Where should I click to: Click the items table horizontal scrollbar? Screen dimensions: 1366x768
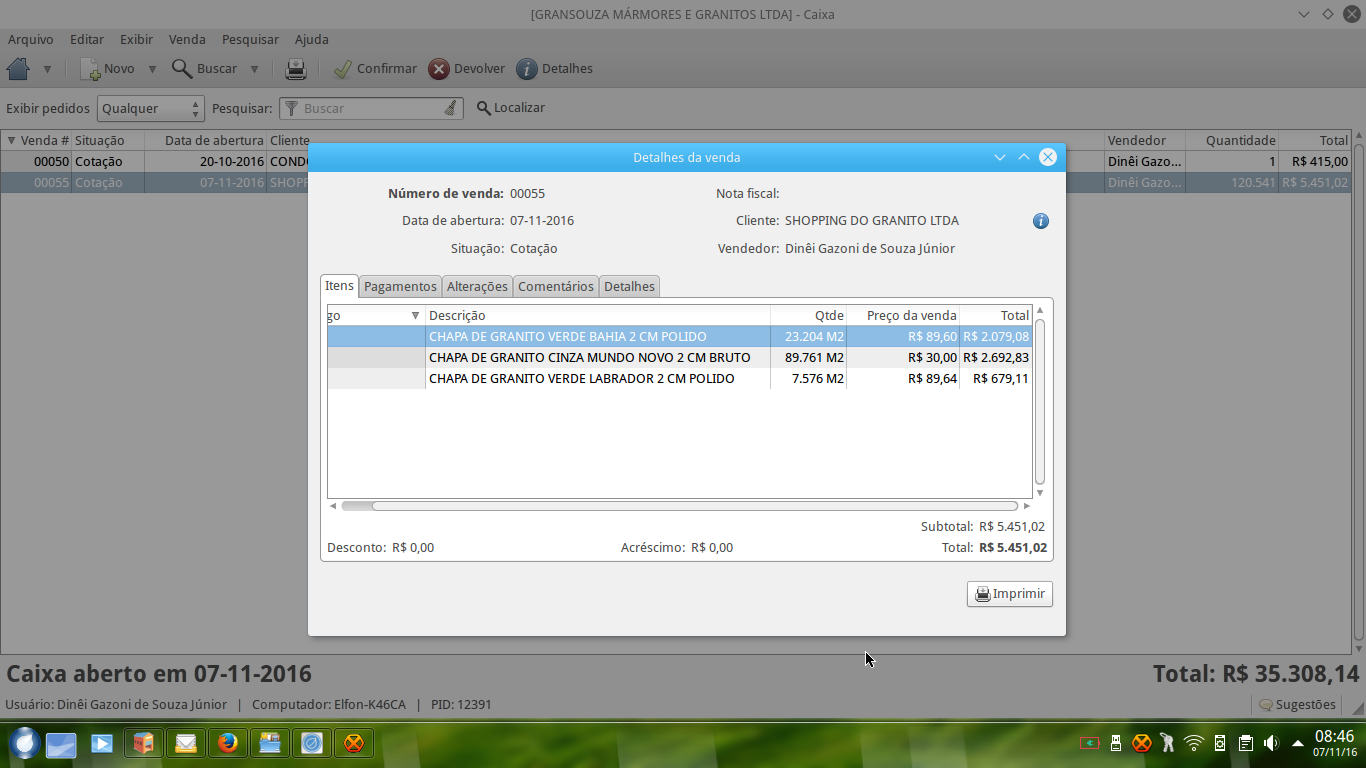click(679, 506)
